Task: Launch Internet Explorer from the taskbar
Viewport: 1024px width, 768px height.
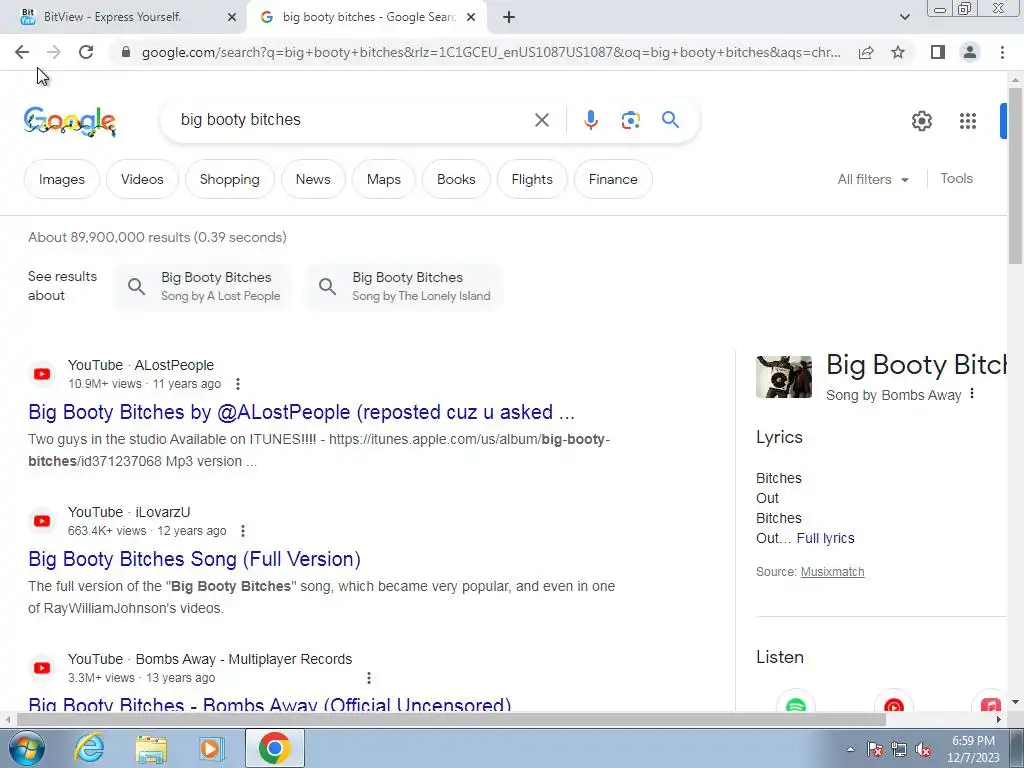Action: click(89, 748)
